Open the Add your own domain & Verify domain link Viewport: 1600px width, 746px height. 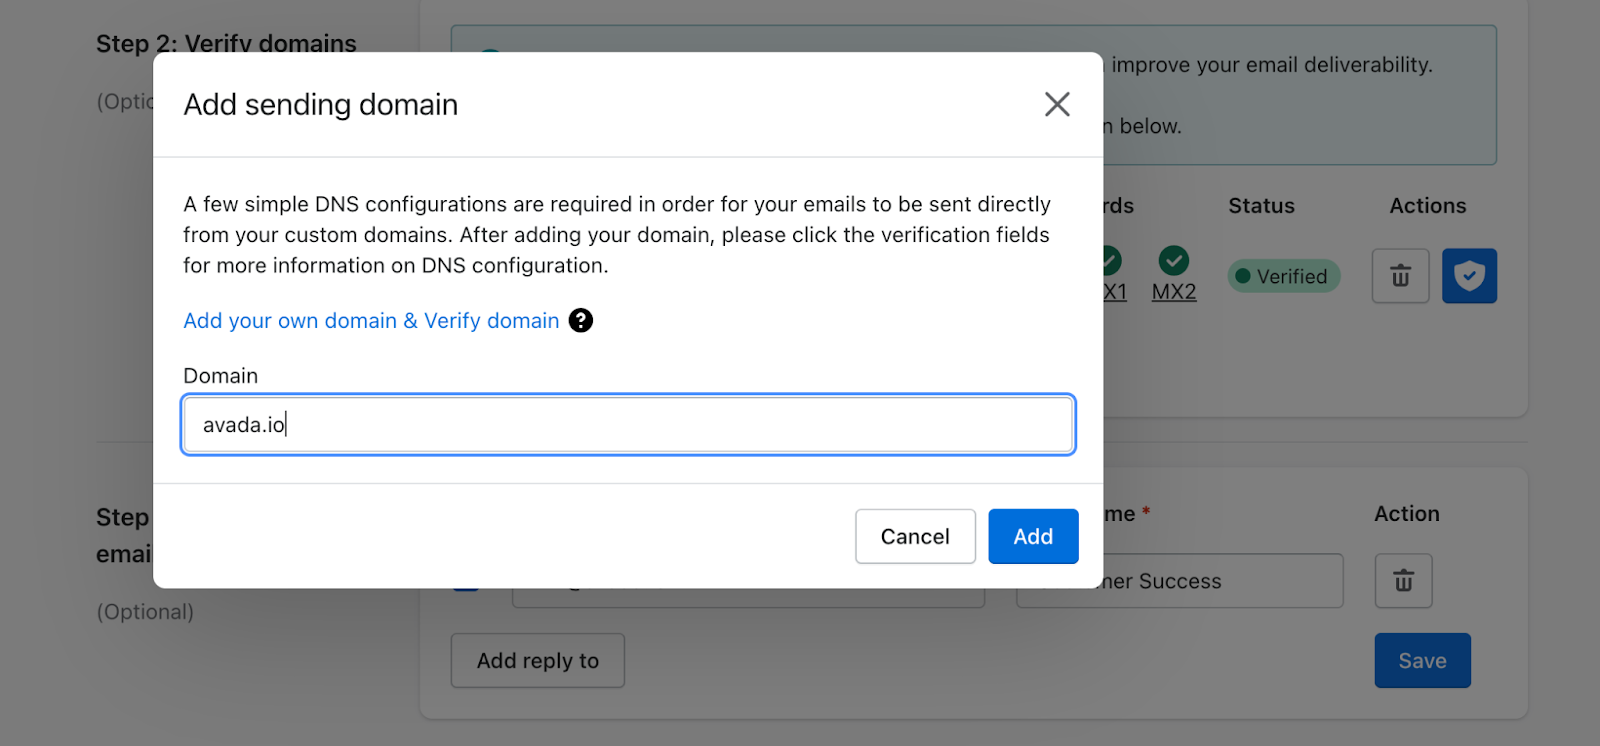point(371,320)
